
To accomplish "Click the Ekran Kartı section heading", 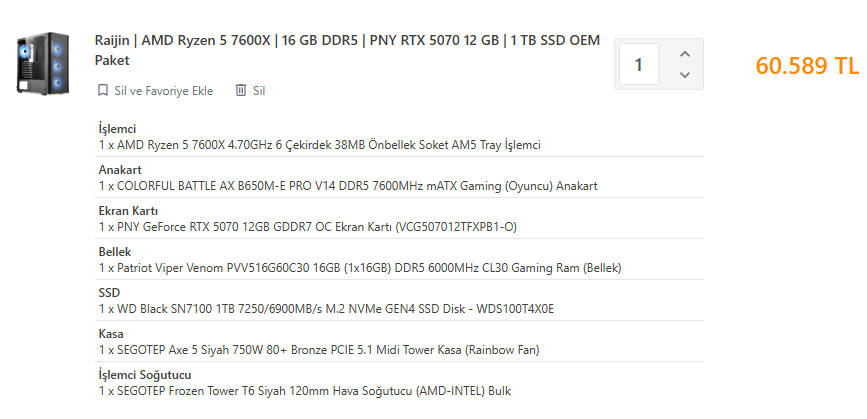I will tap(127, 211).
